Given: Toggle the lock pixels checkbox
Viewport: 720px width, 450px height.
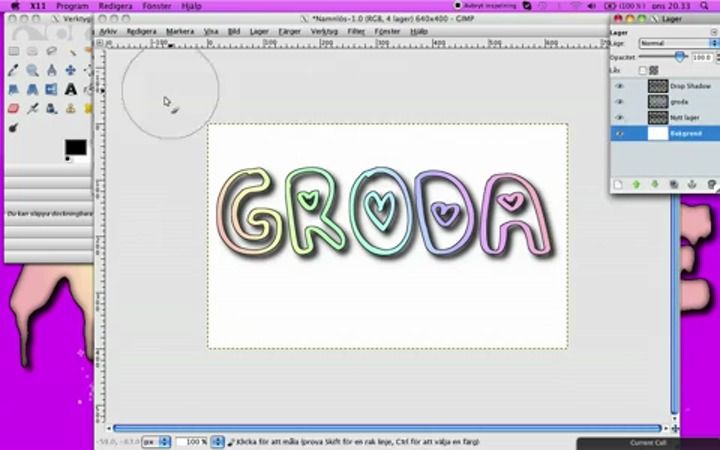Looking at the screenshot, I should click(642, 70).
